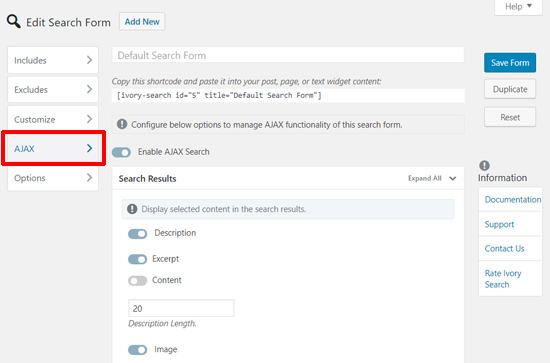The height and width of the screenshot is (363, 550).
Task: Click the chevron arrow on Customize
Action: click(89, 119)
